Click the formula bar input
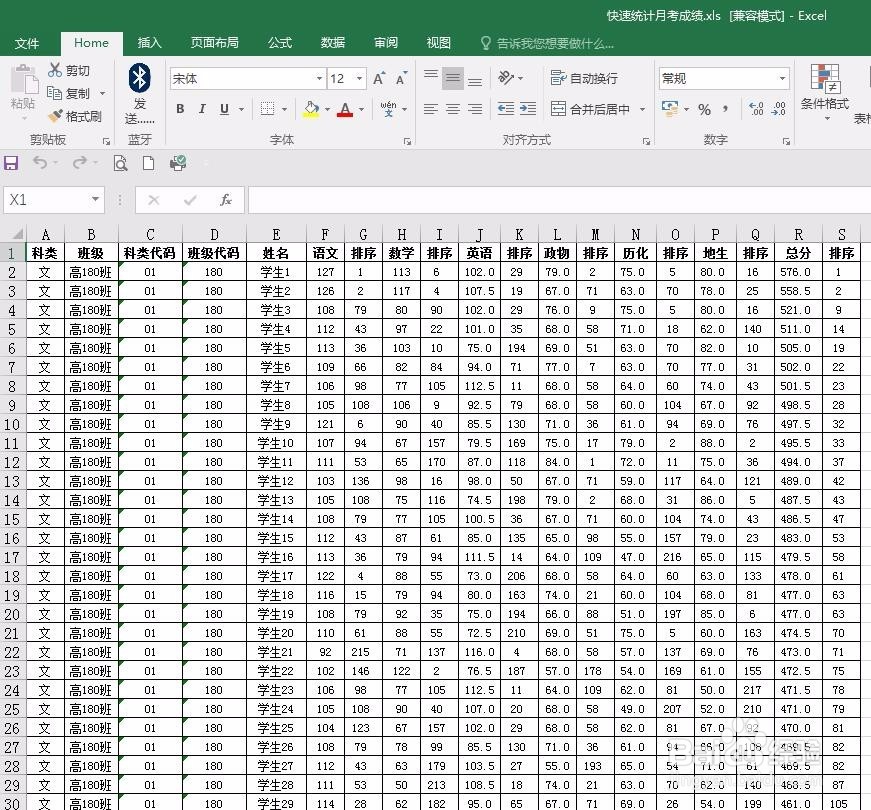This screenshot has width=871, height=810. 559,200
